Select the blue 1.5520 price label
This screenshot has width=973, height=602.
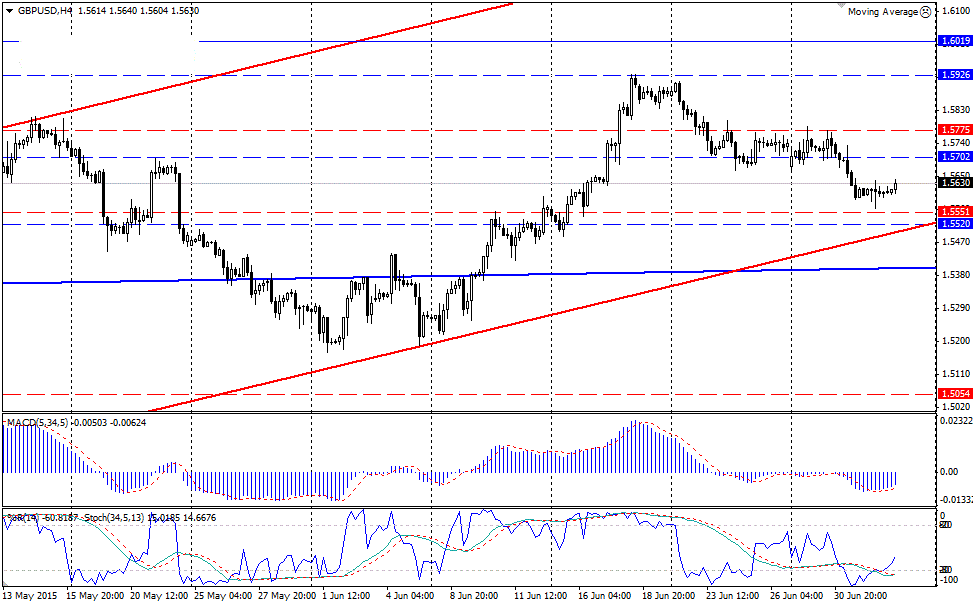956,223
